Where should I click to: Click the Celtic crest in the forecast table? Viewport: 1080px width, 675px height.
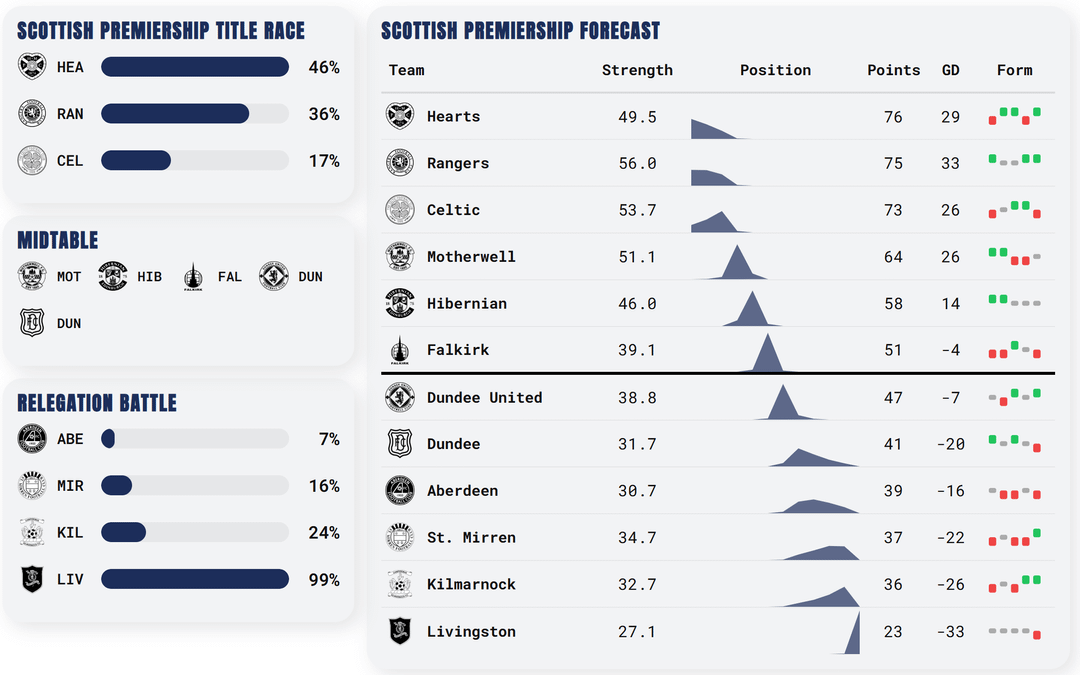tap(400, 210)
